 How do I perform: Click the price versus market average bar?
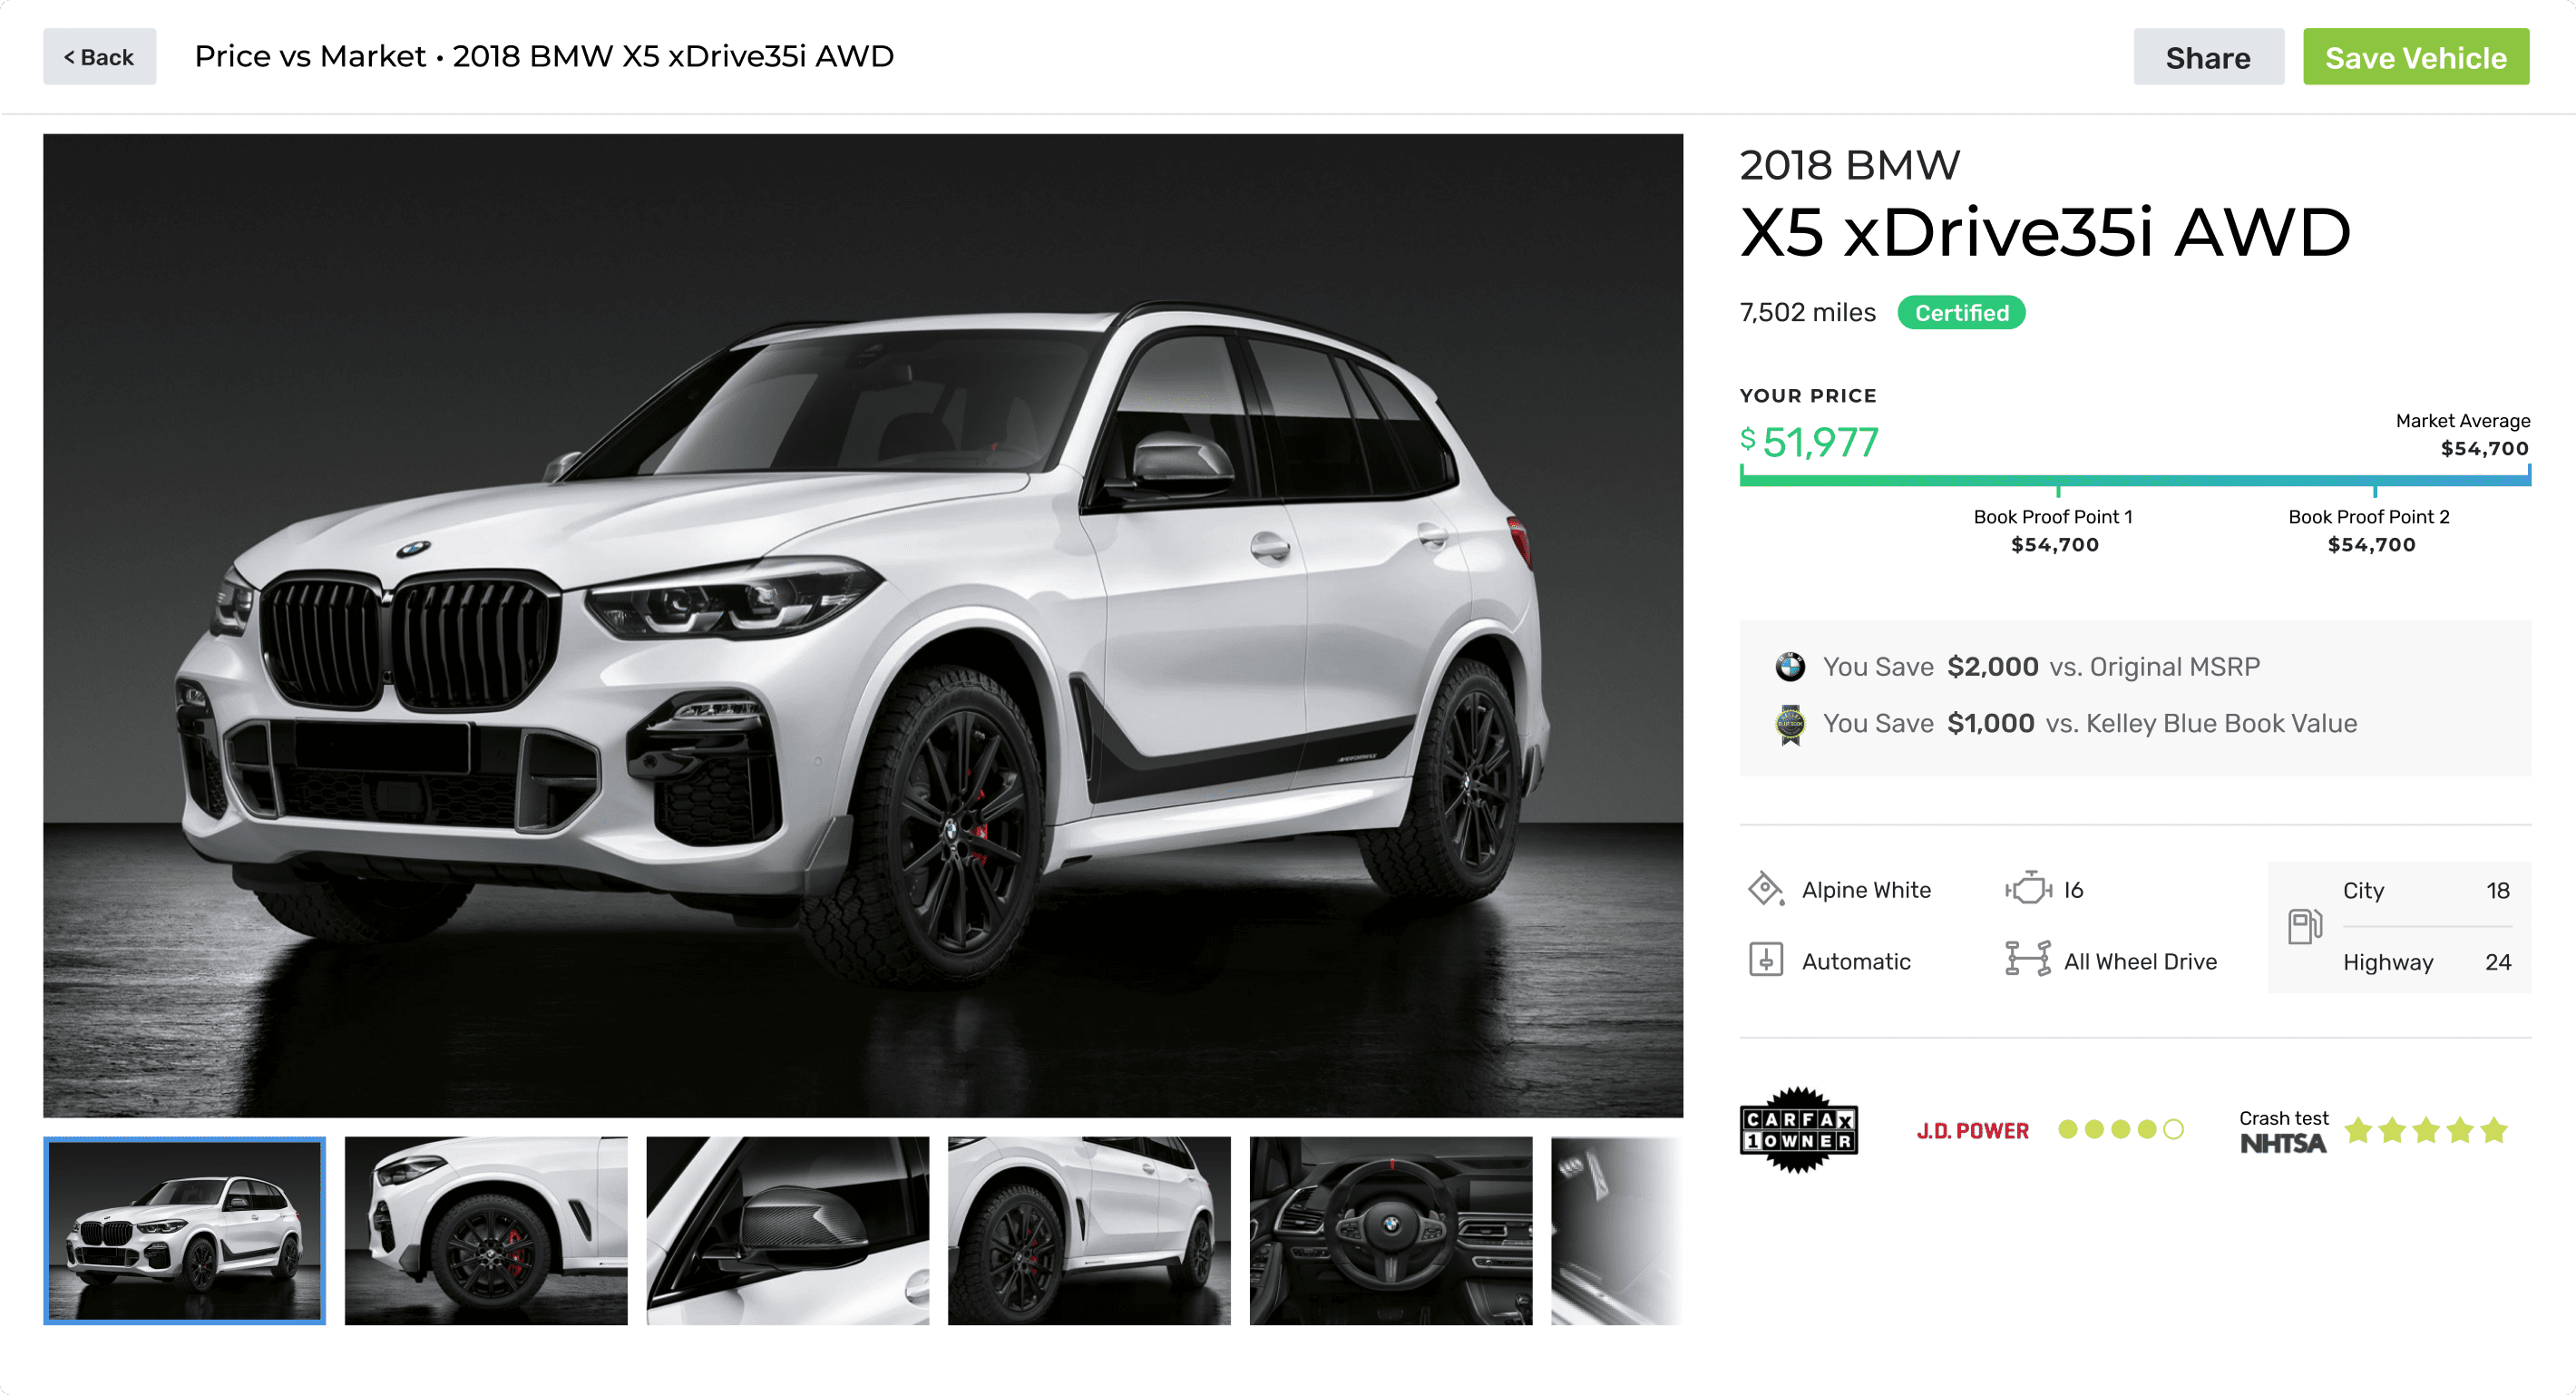tap(2135, 481)
